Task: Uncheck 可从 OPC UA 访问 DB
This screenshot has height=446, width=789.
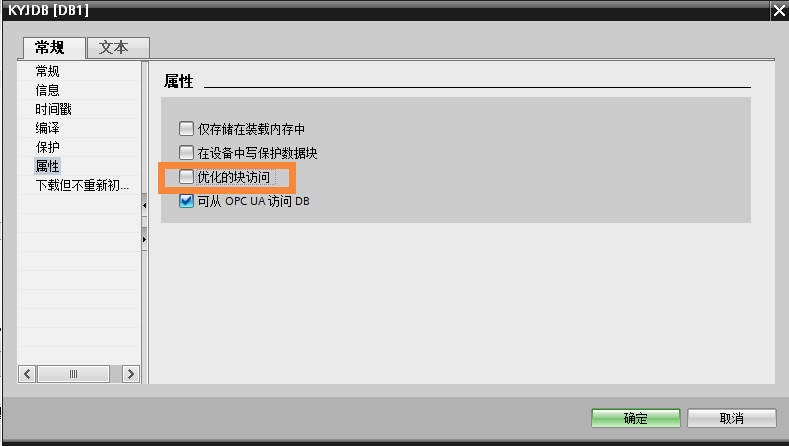Action: (x=186, y=201)
